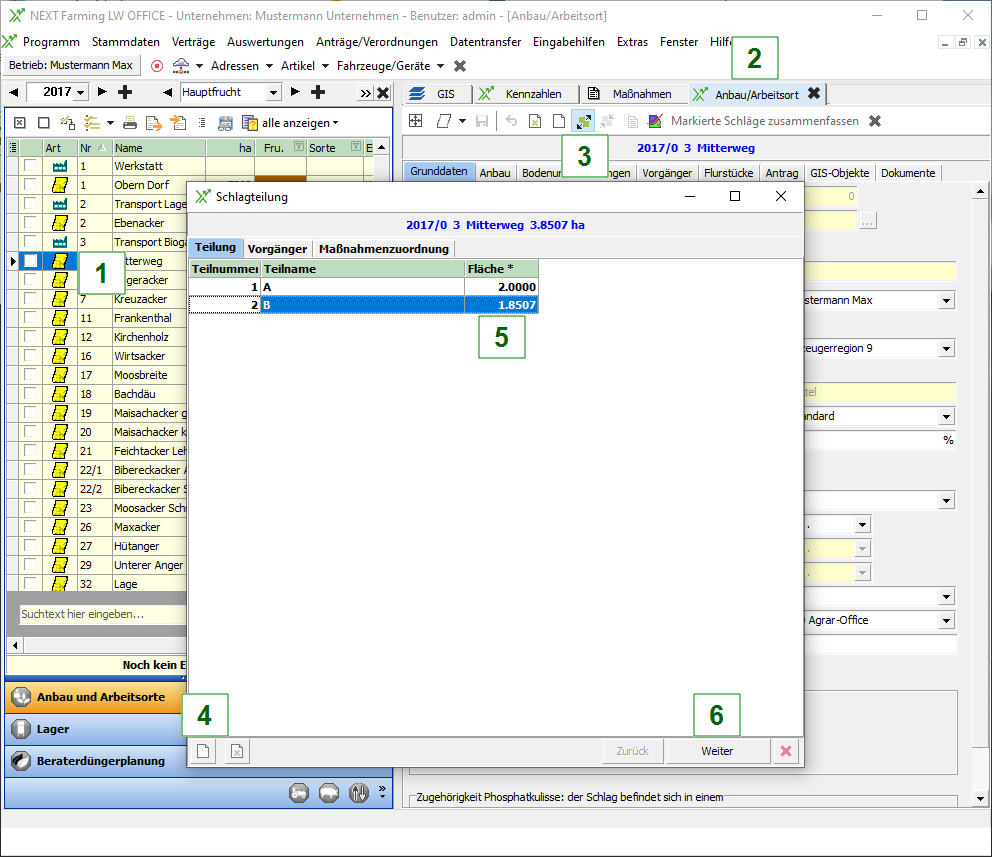Toggle the checkbox for Maxacker row
Viewport: 992px width, 857px height.
pyautogui.click(x=31, y=527)
